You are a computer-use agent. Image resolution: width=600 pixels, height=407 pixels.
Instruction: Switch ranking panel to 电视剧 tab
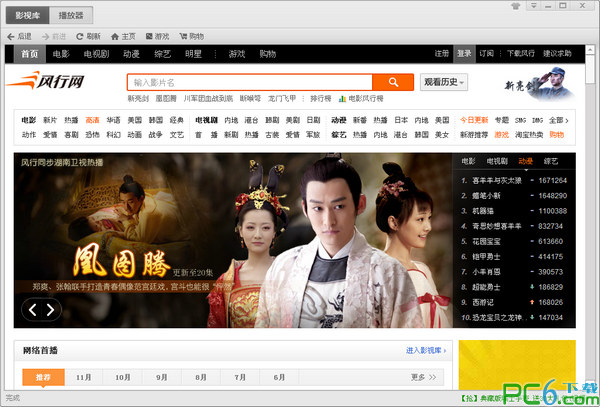tap(497, 161)
